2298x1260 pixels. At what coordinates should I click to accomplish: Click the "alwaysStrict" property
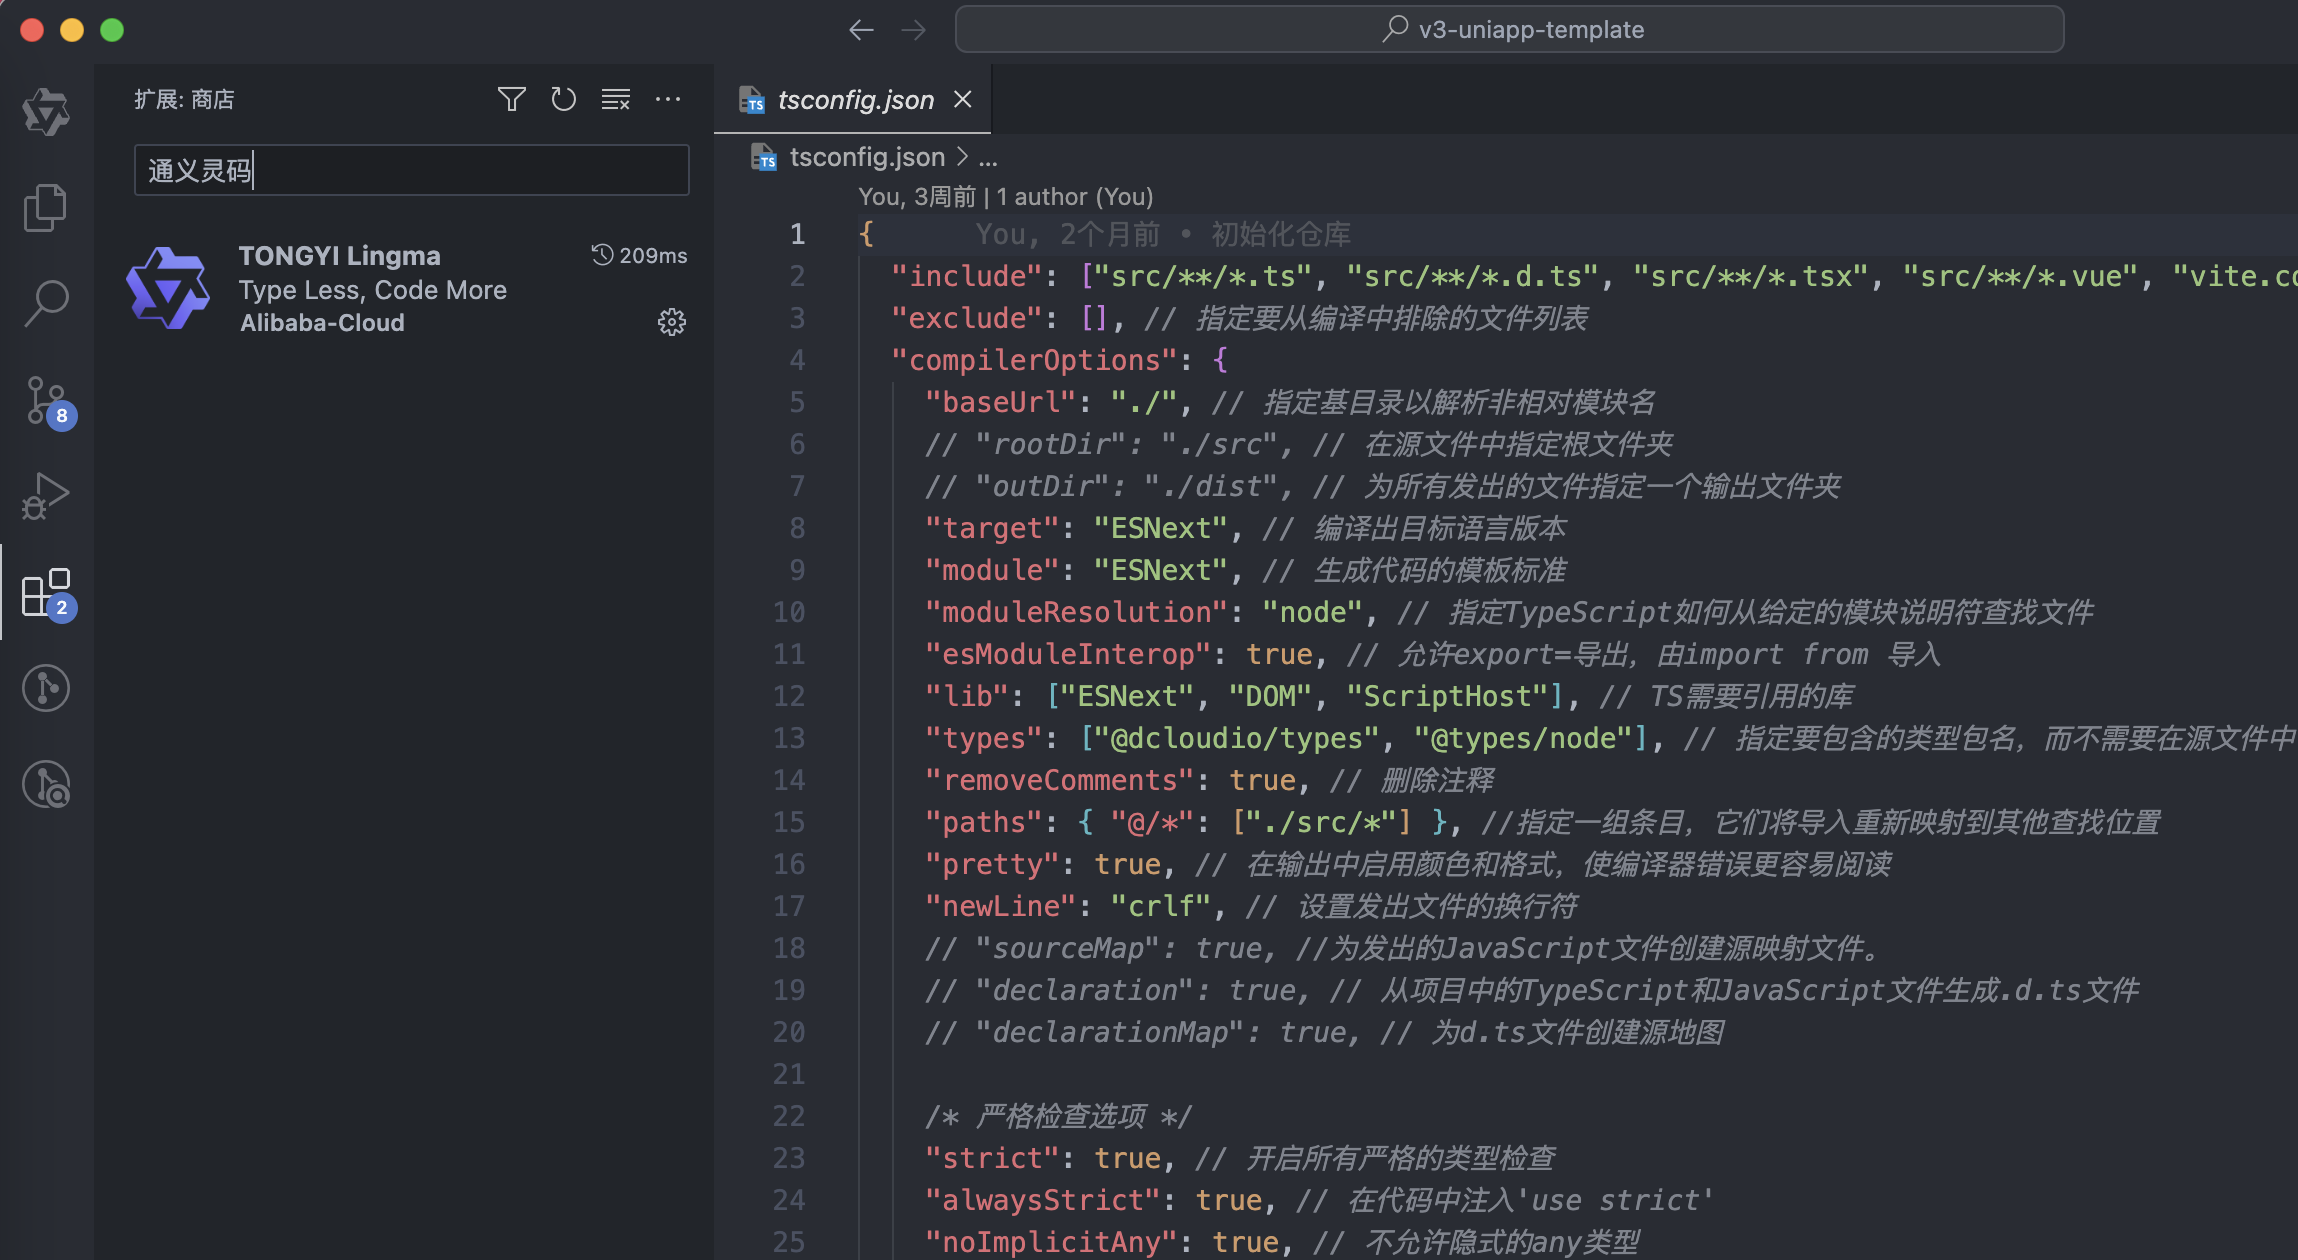point(1043,1200)
